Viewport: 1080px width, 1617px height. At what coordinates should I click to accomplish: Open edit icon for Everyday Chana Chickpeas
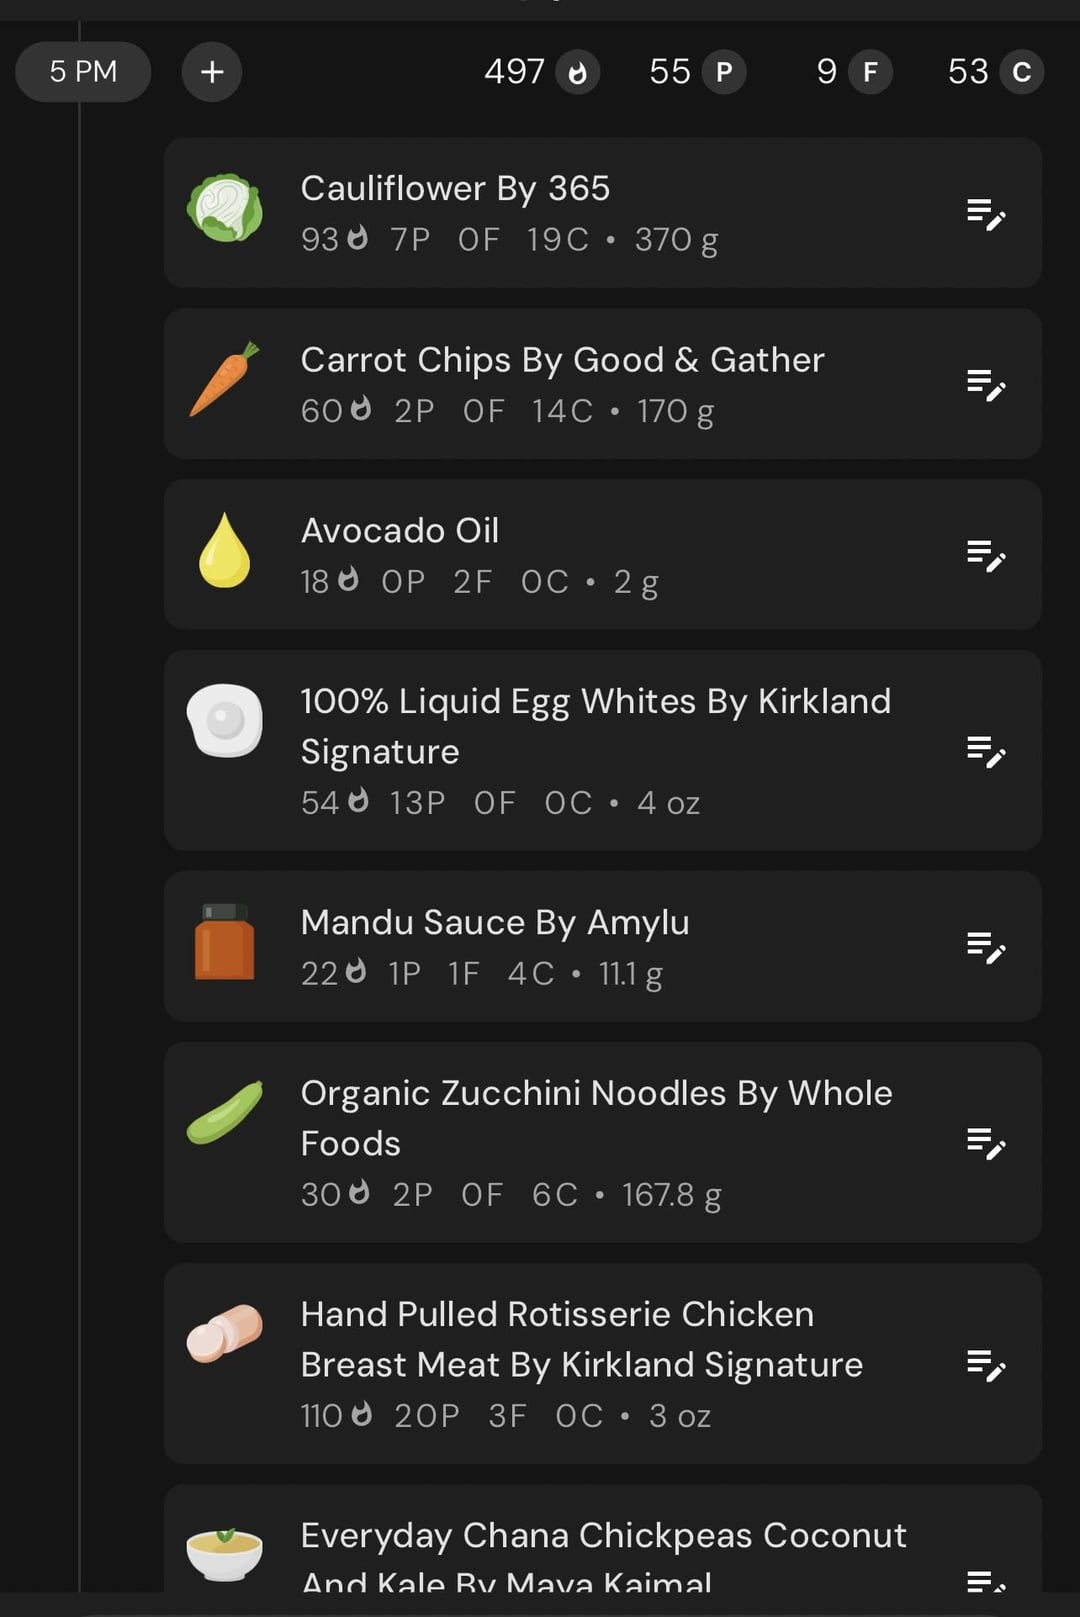pos(986,1580)
